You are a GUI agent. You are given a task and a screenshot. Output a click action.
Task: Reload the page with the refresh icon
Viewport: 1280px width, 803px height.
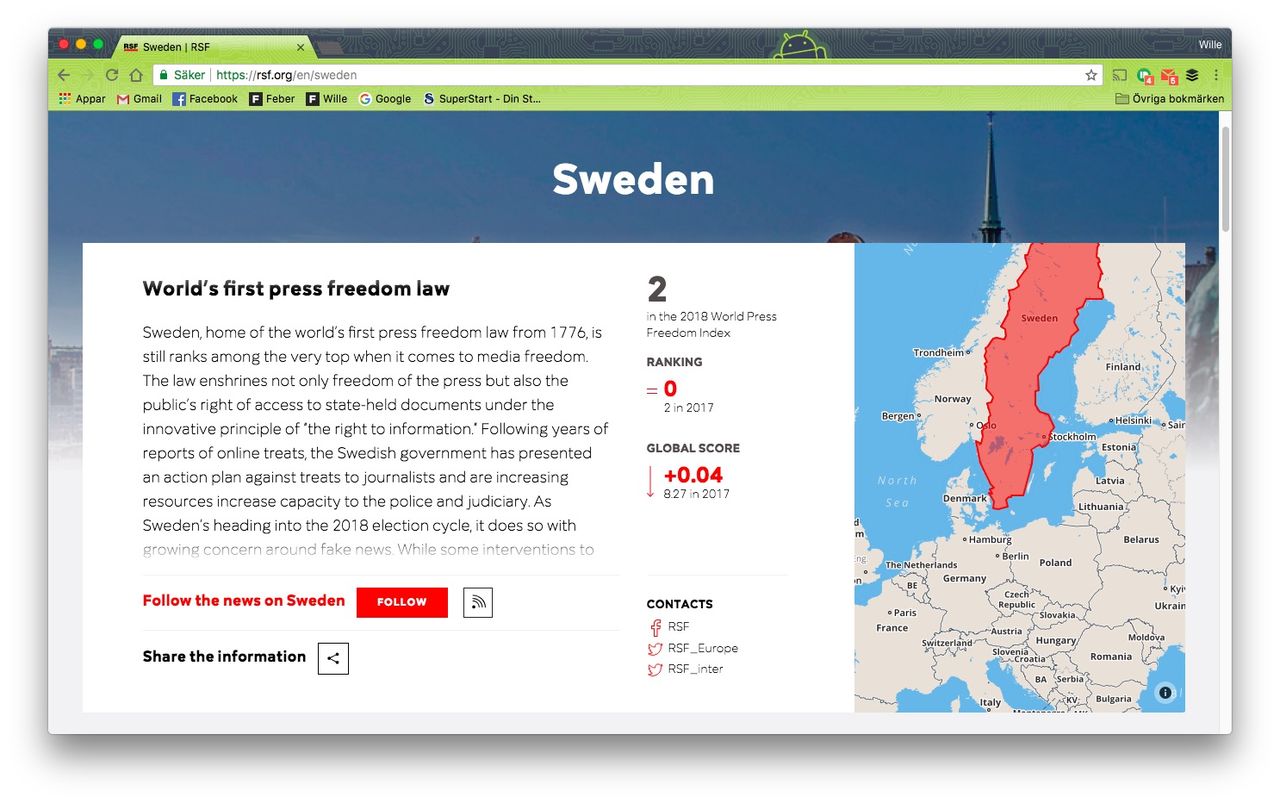pos(112,75)
